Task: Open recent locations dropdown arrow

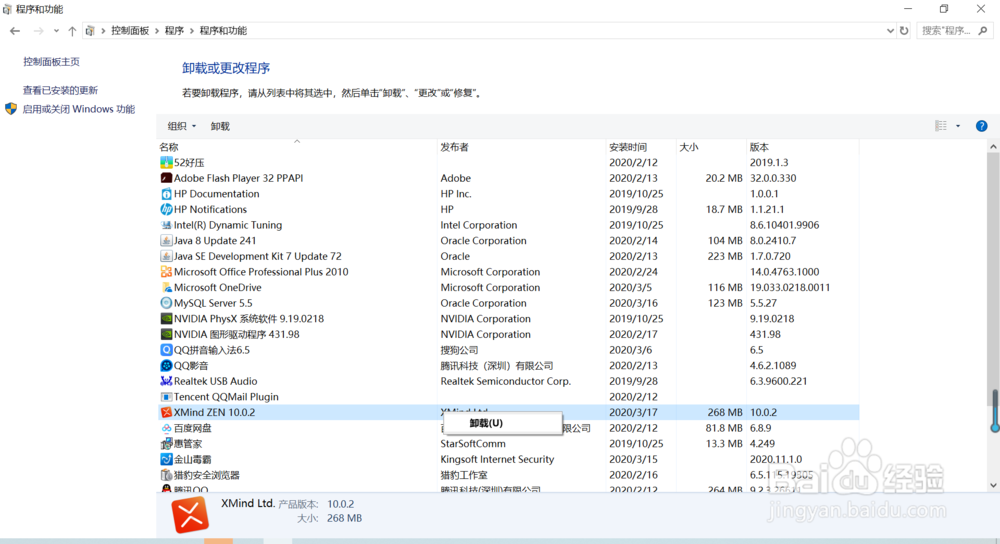Action: 56,31
